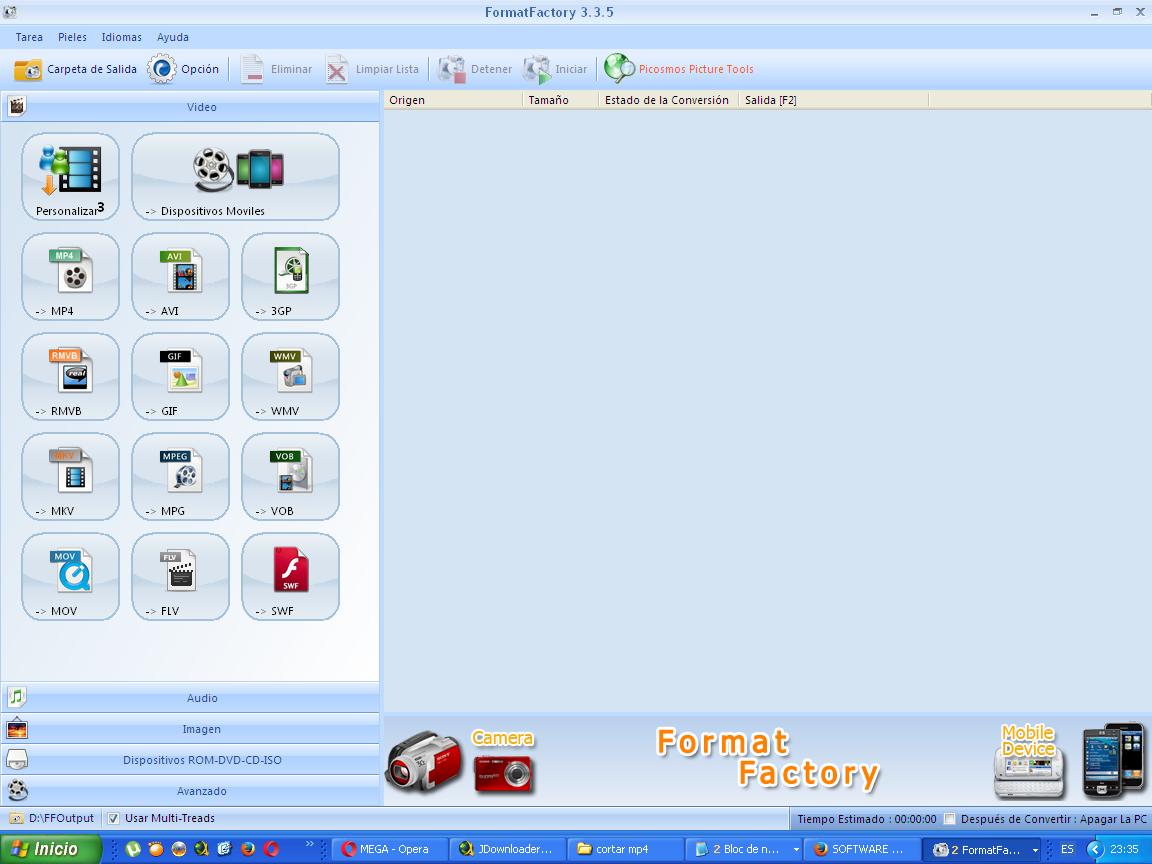Image resolution: width=1152 pixels, height=864 pixels.
Task: Click the Tiempo Estimado : 00:00:00 status
Action: (867, 818)
